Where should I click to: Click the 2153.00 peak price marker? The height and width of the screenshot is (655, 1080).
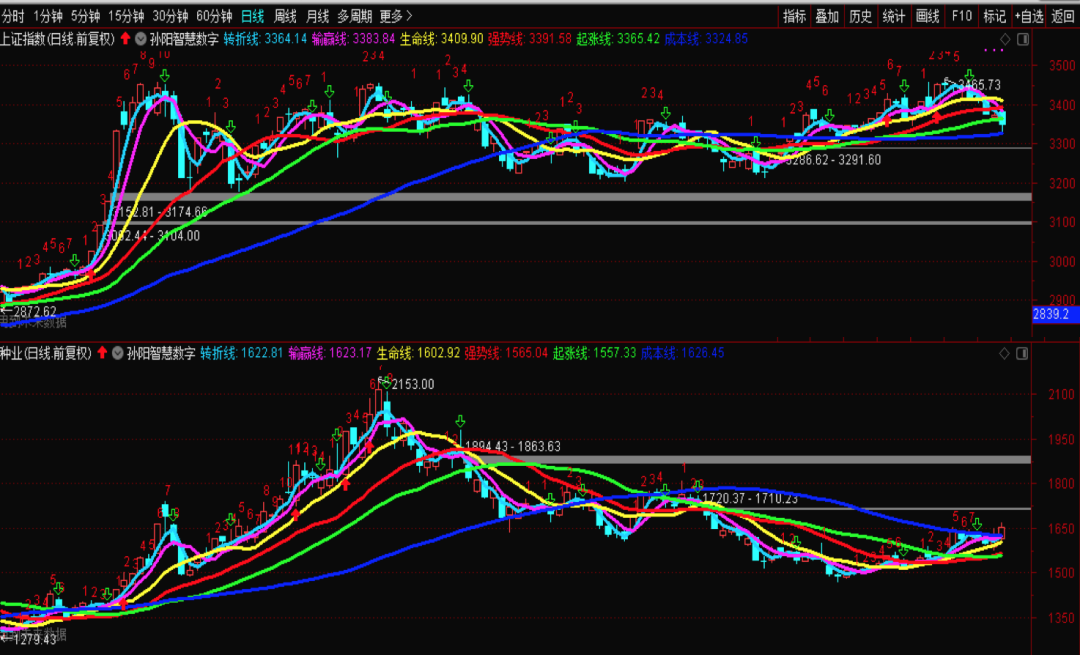click(x=413, y=384)
